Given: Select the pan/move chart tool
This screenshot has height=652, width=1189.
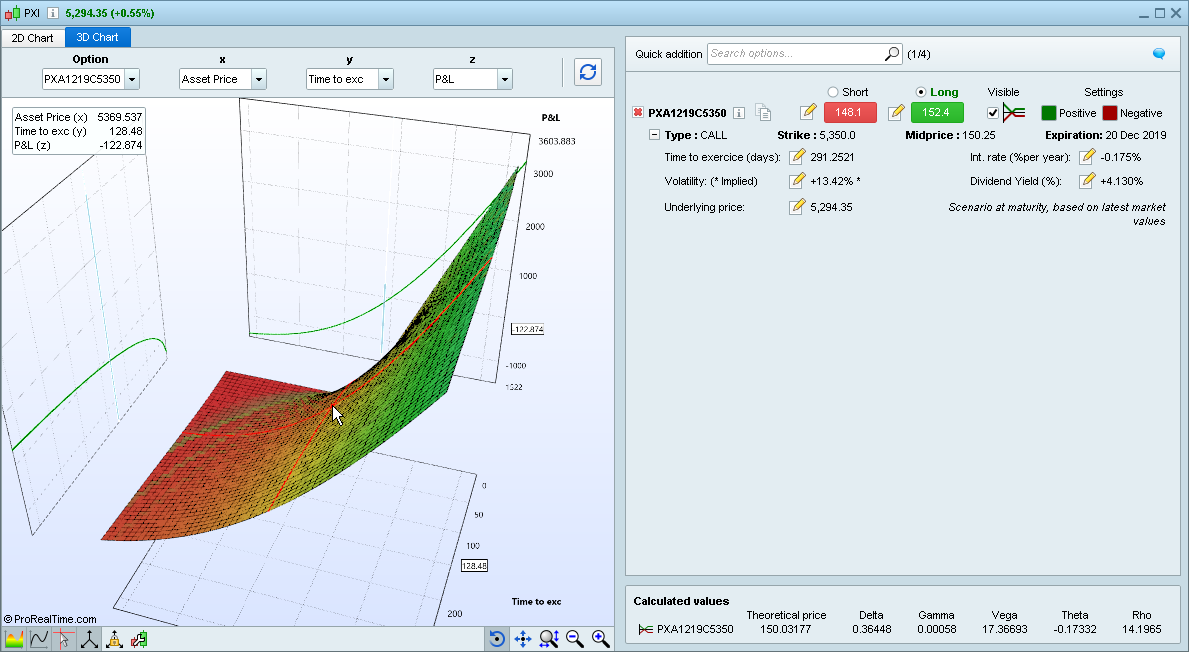Looking at the screenshot, I should point(522,639).
